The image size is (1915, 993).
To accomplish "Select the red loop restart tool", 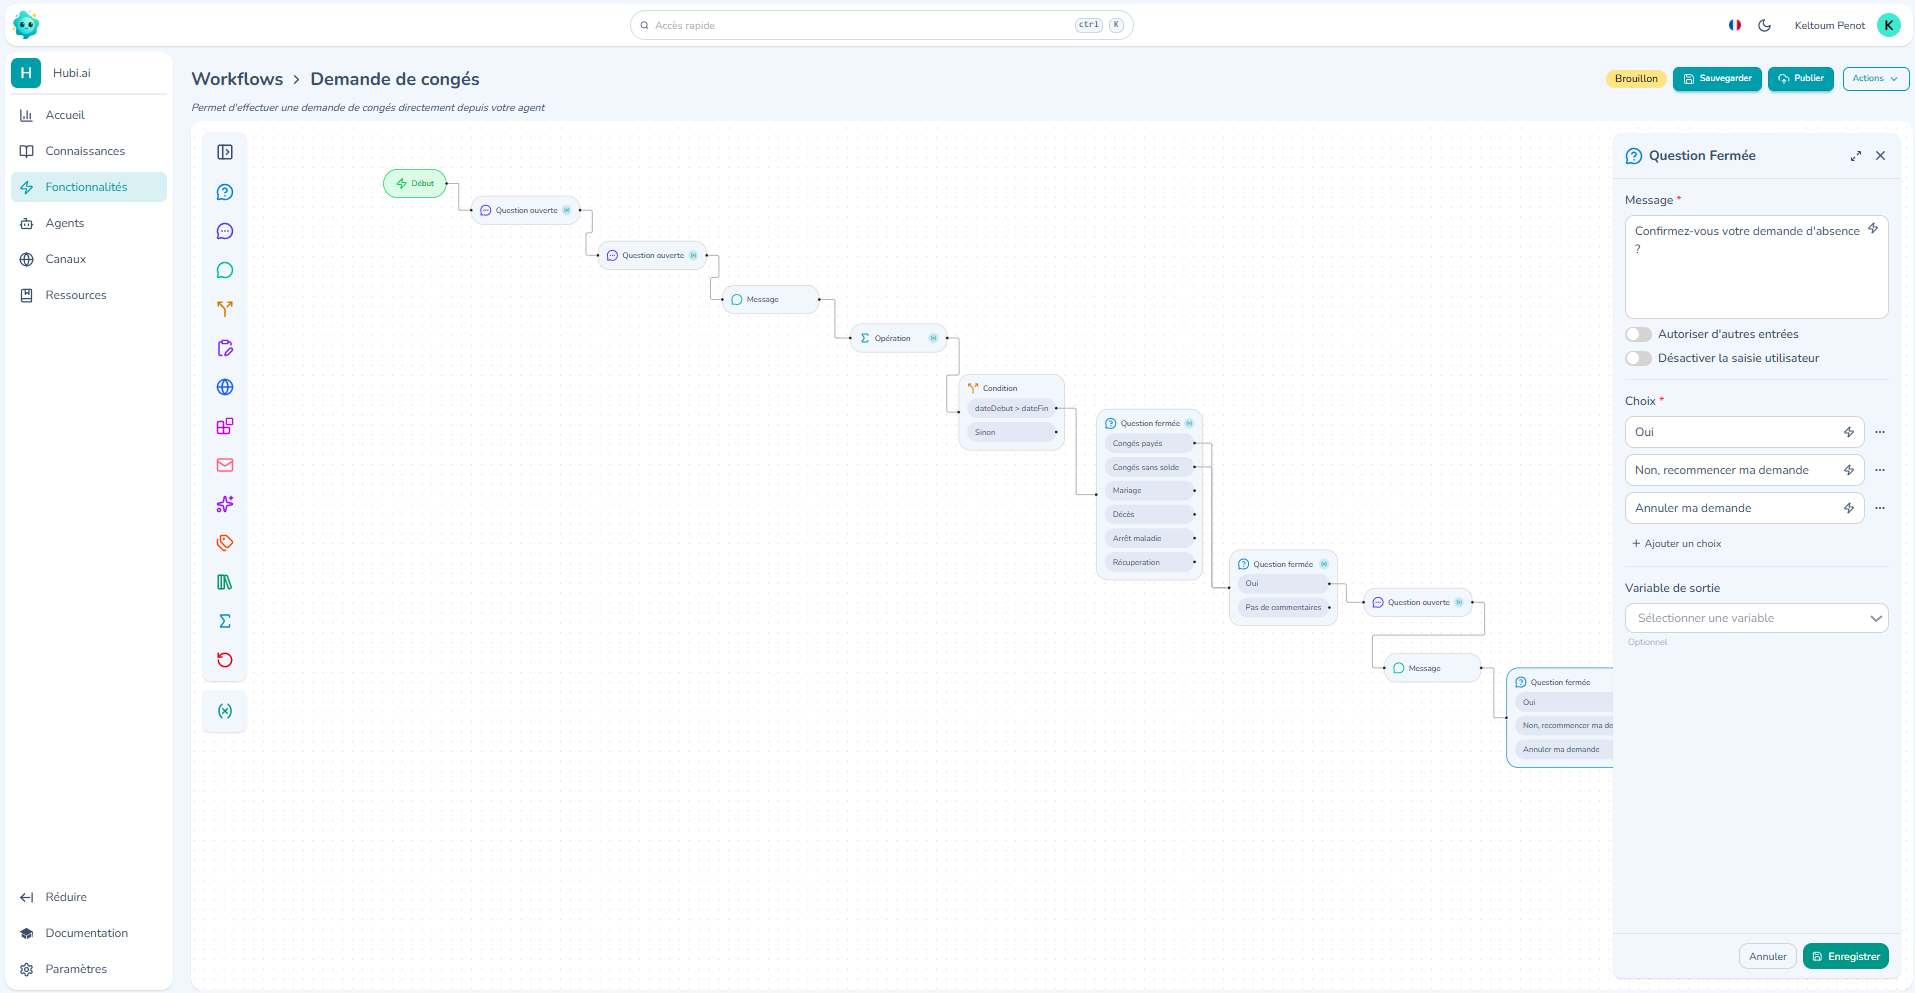I will 225,660.
